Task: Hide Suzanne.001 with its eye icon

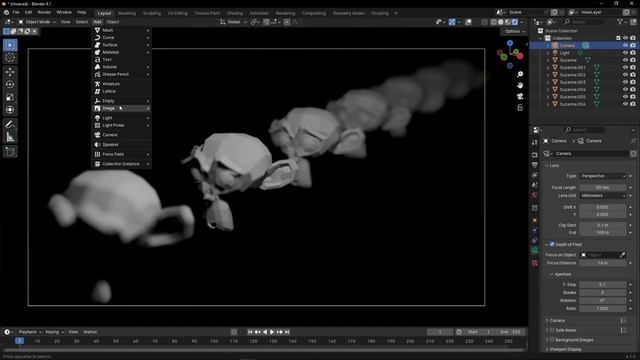Action: 625,67
